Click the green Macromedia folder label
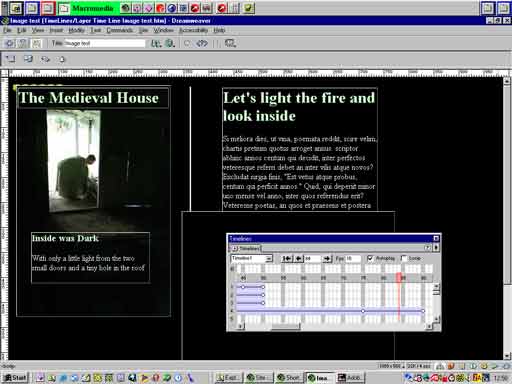Viewport: 512px width, 384px height. (93, 8)
